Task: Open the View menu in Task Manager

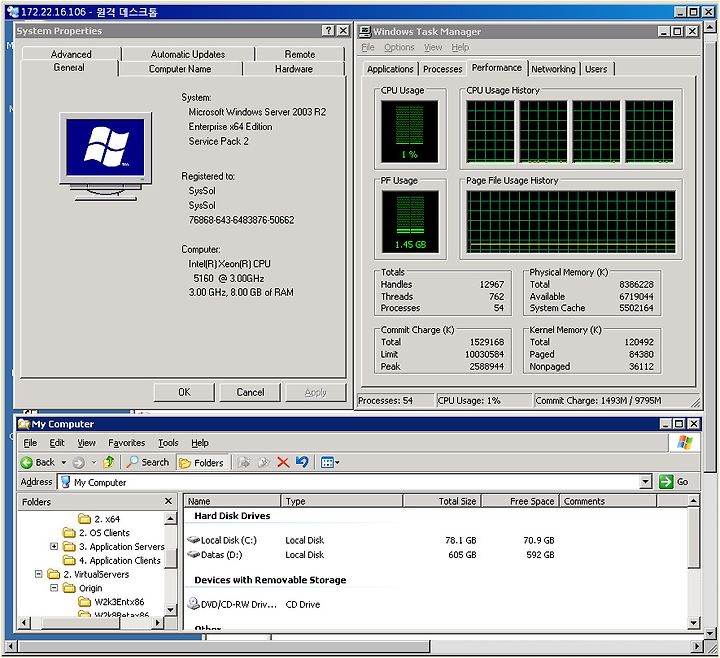Action: coord(433,47)
